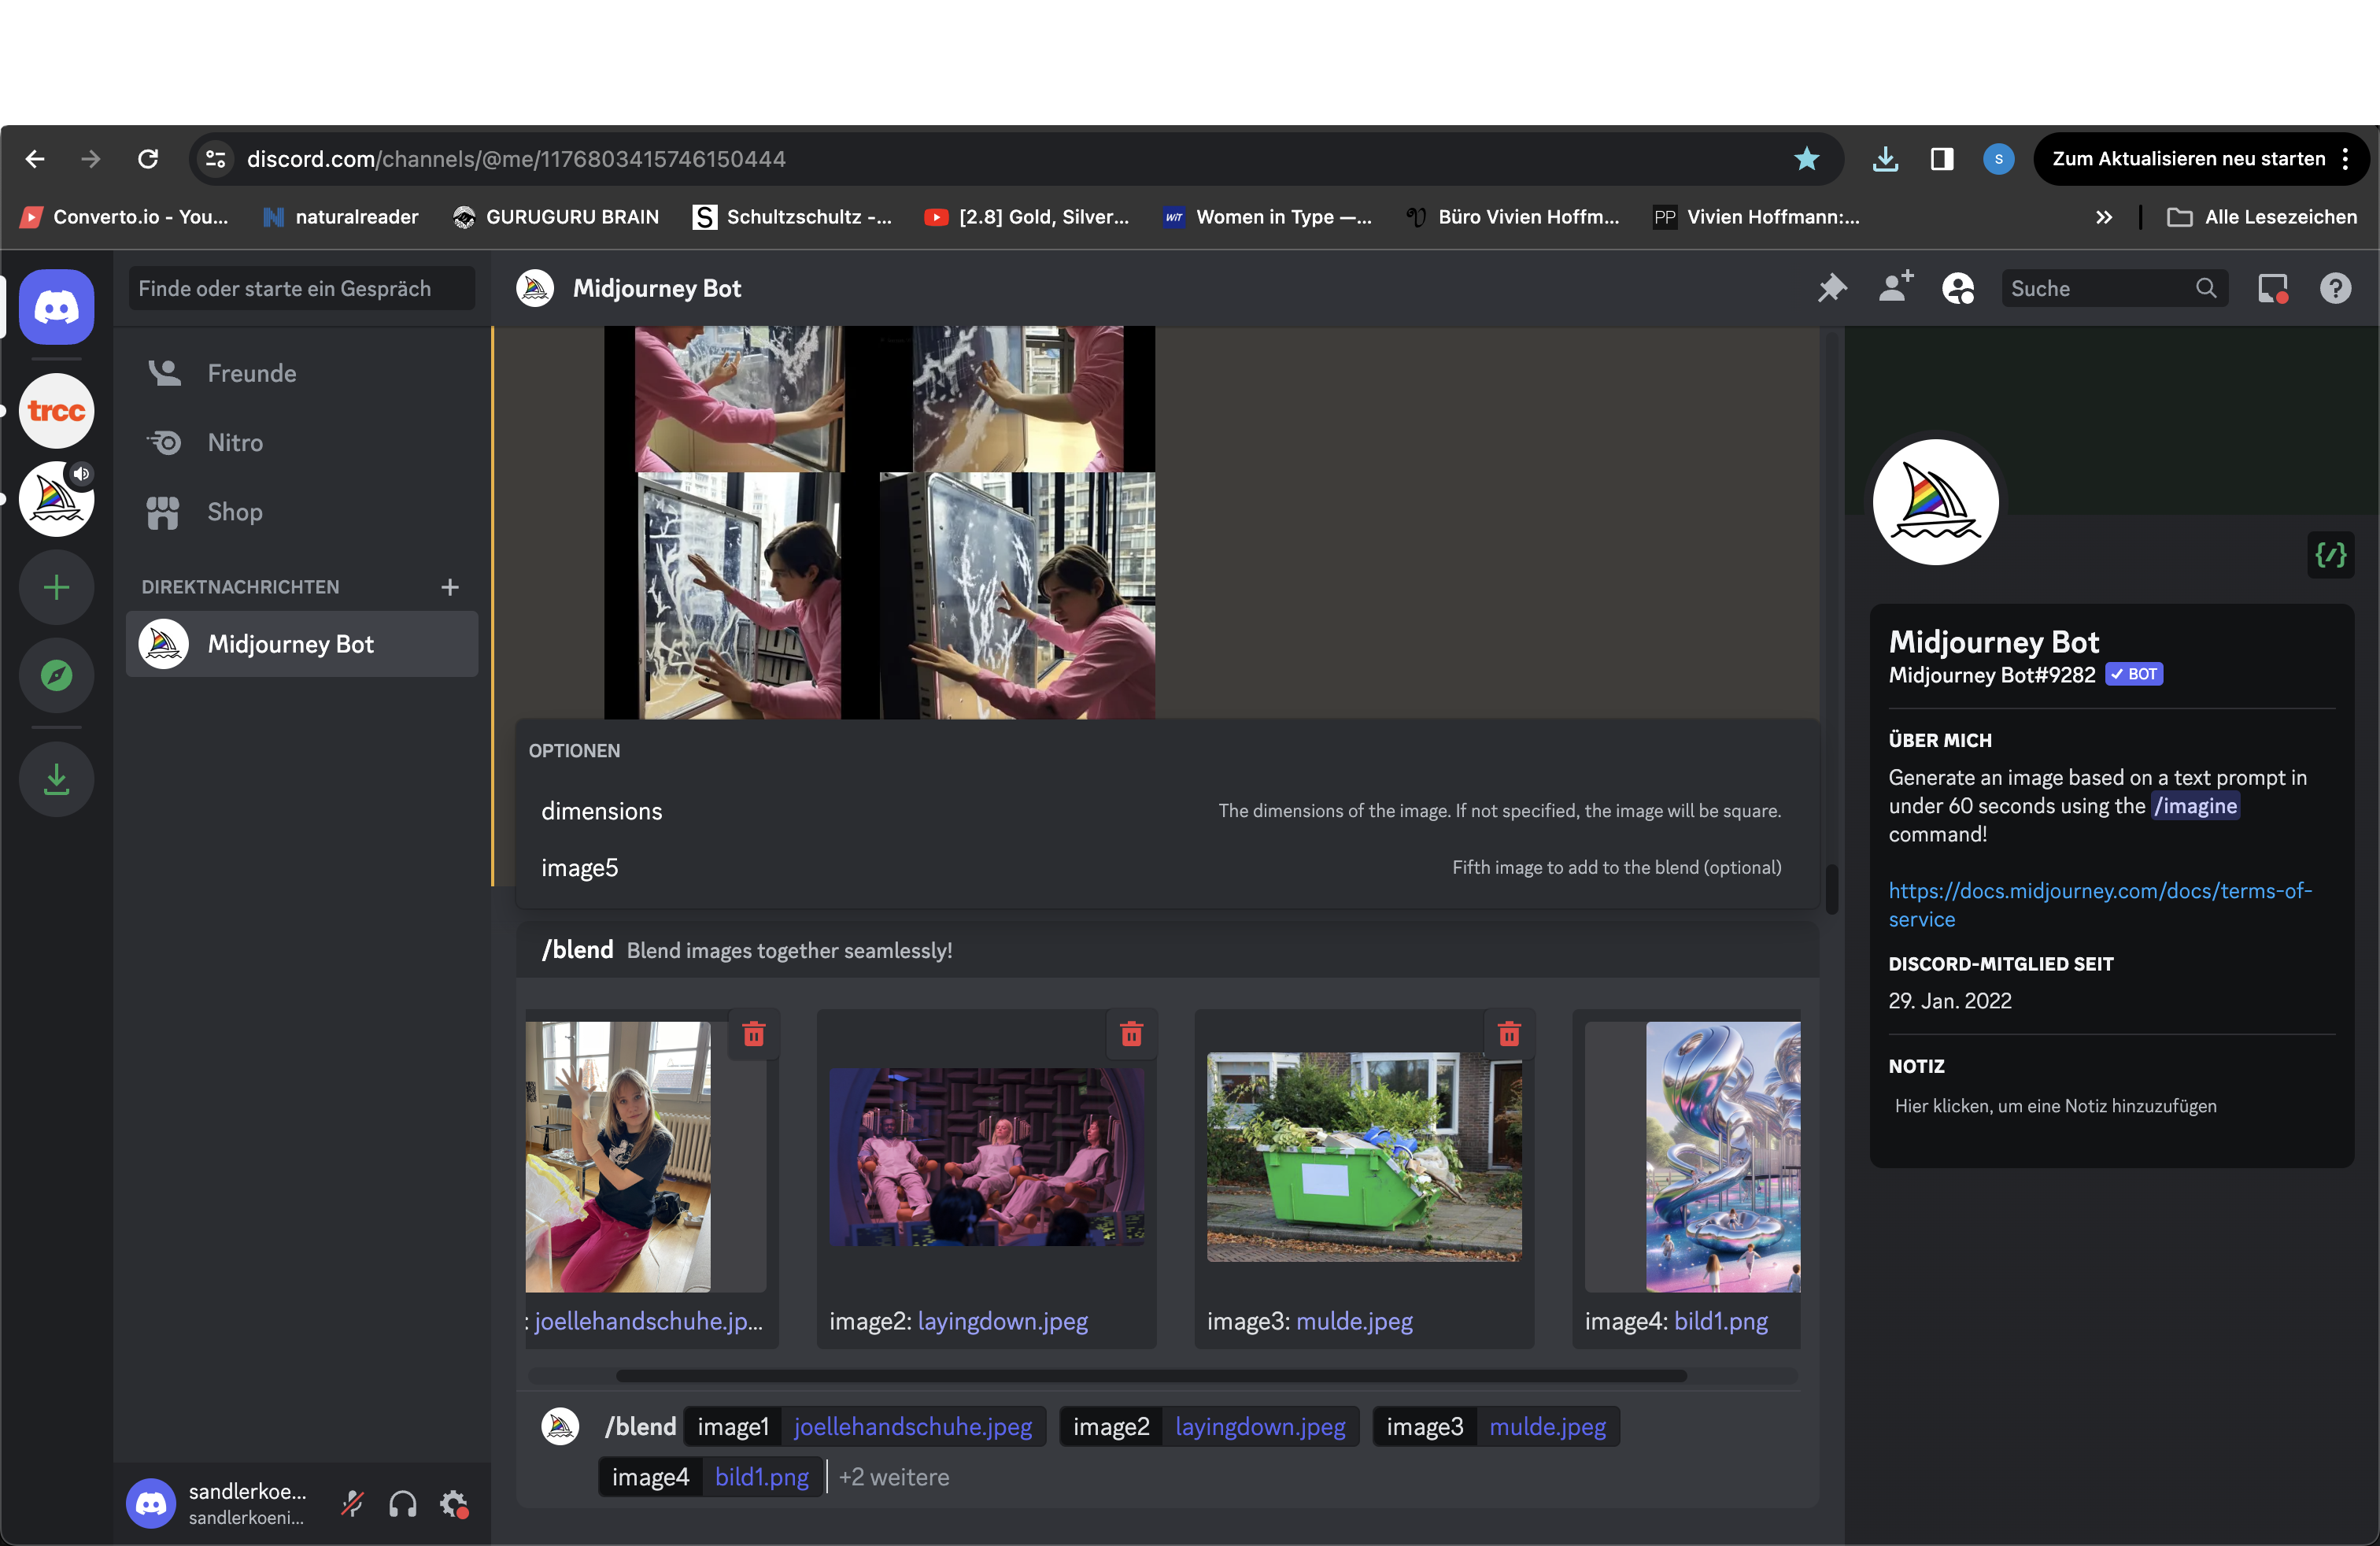Click the image3 mulde.jpeg parameter chip

pos(1496,1426)
